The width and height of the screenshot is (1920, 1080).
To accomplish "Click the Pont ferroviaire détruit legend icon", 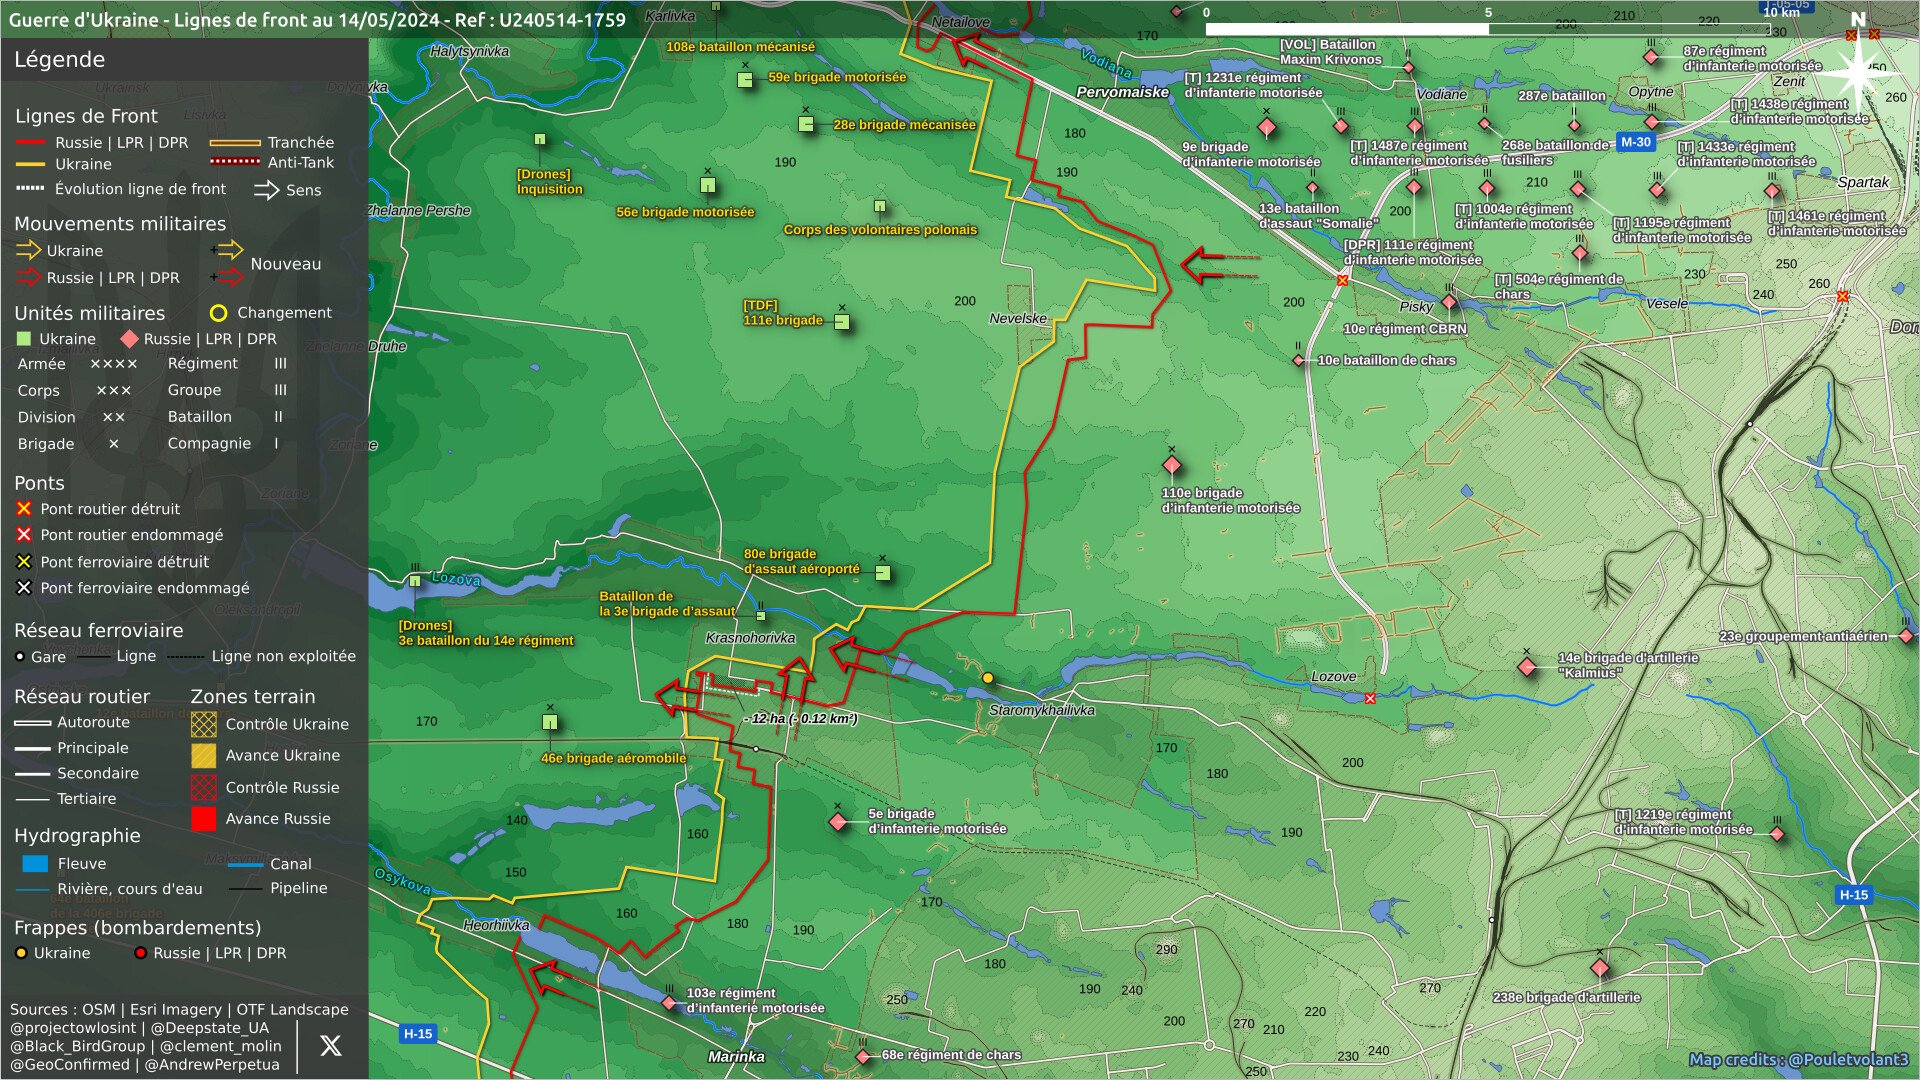I will tap(24, 562).
